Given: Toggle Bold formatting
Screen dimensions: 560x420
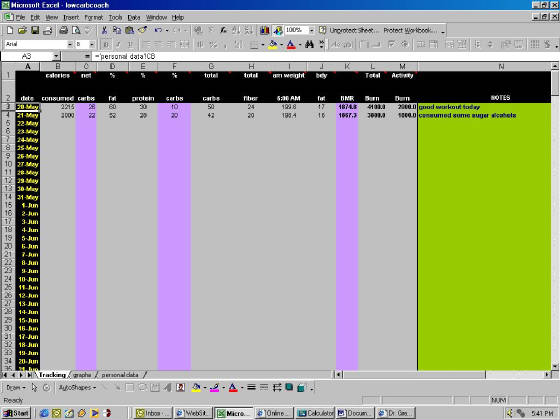Looking at the screenshot, I should pyautogui.click(x=106, y=44).
